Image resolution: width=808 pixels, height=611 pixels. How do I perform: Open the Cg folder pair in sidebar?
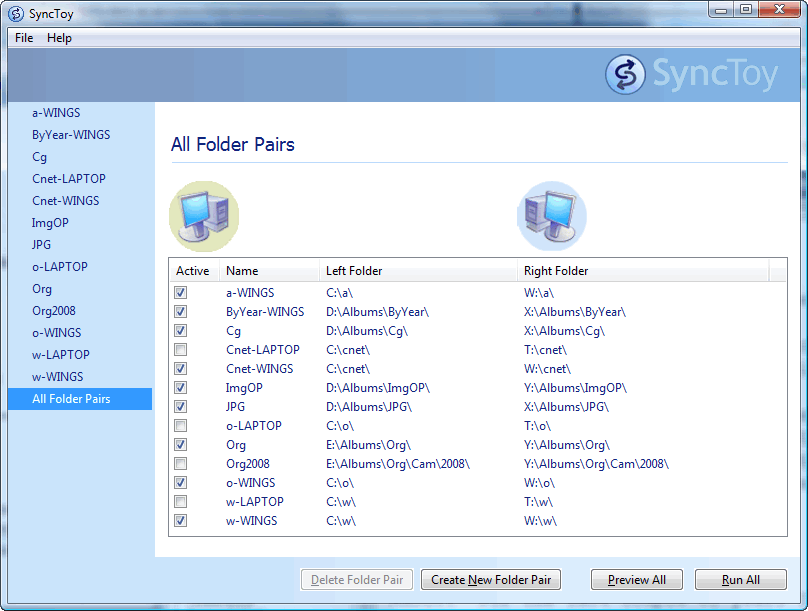[39, 157]
